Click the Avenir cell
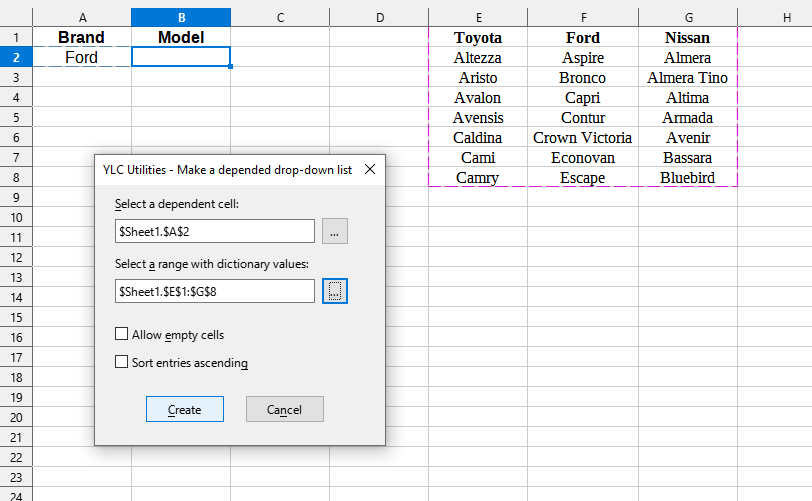The width and height of the screenshot is (812, 501). click(688, 137)
